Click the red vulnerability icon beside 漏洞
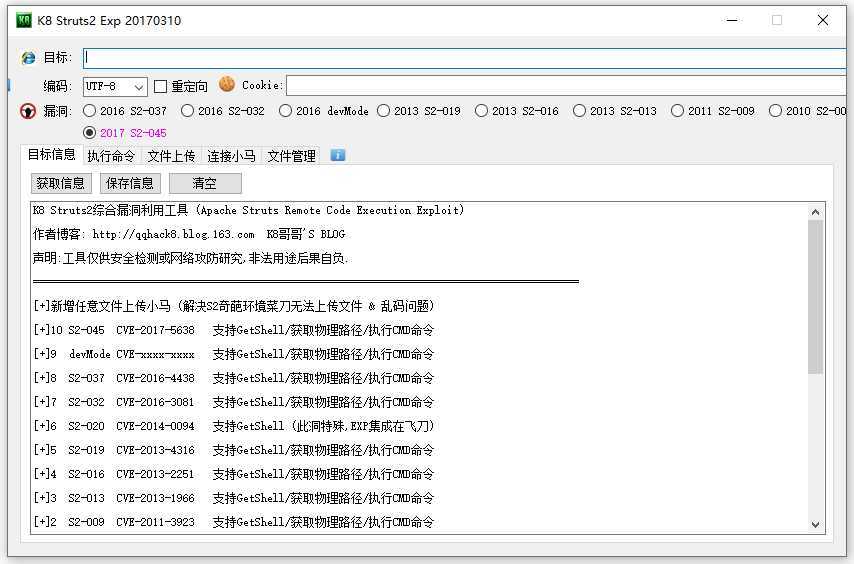The image size is (854, 564). click(28, 111)
